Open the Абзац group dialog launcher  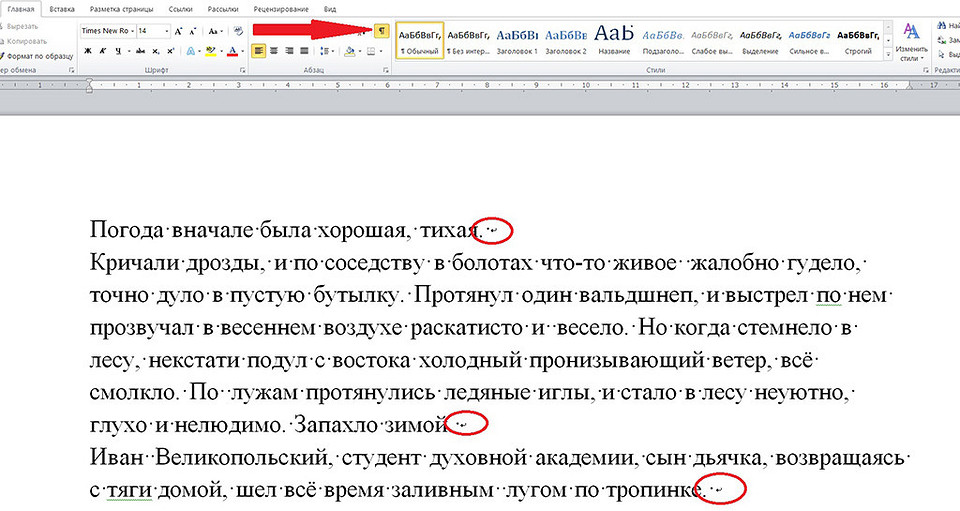[x=385, y=70]
